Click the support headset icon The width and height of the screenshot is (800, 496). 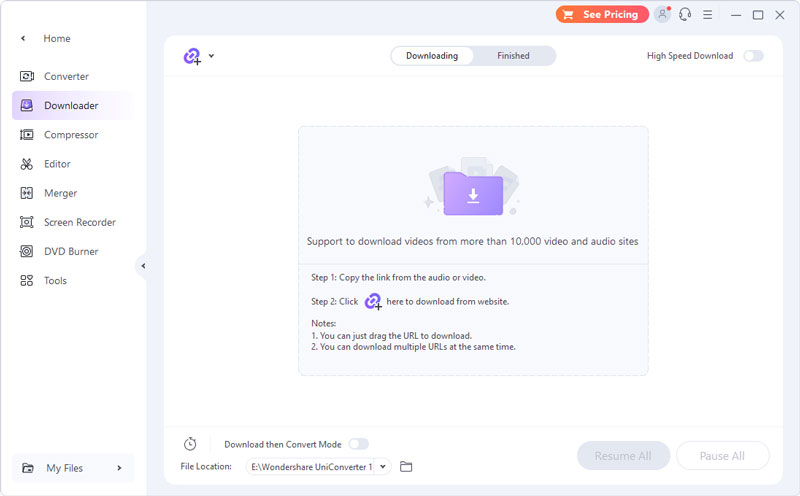click(x=685, y=15)
